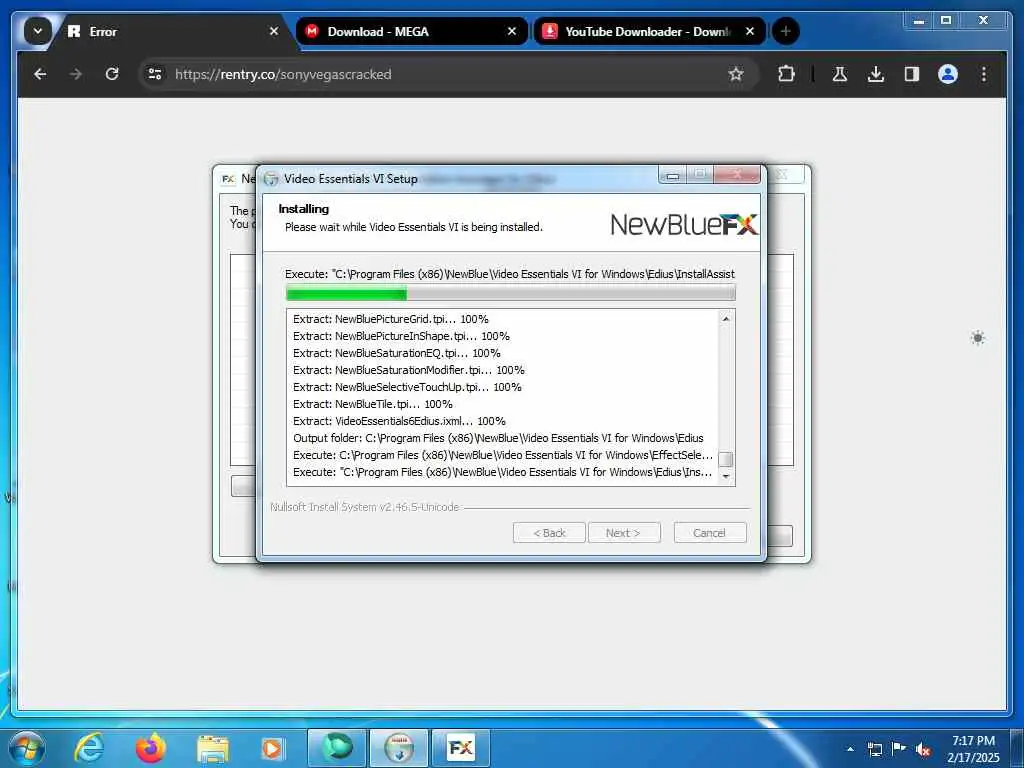Show browser downloads
Viewport: 1024px width, 768px height.
coord(876,74)
